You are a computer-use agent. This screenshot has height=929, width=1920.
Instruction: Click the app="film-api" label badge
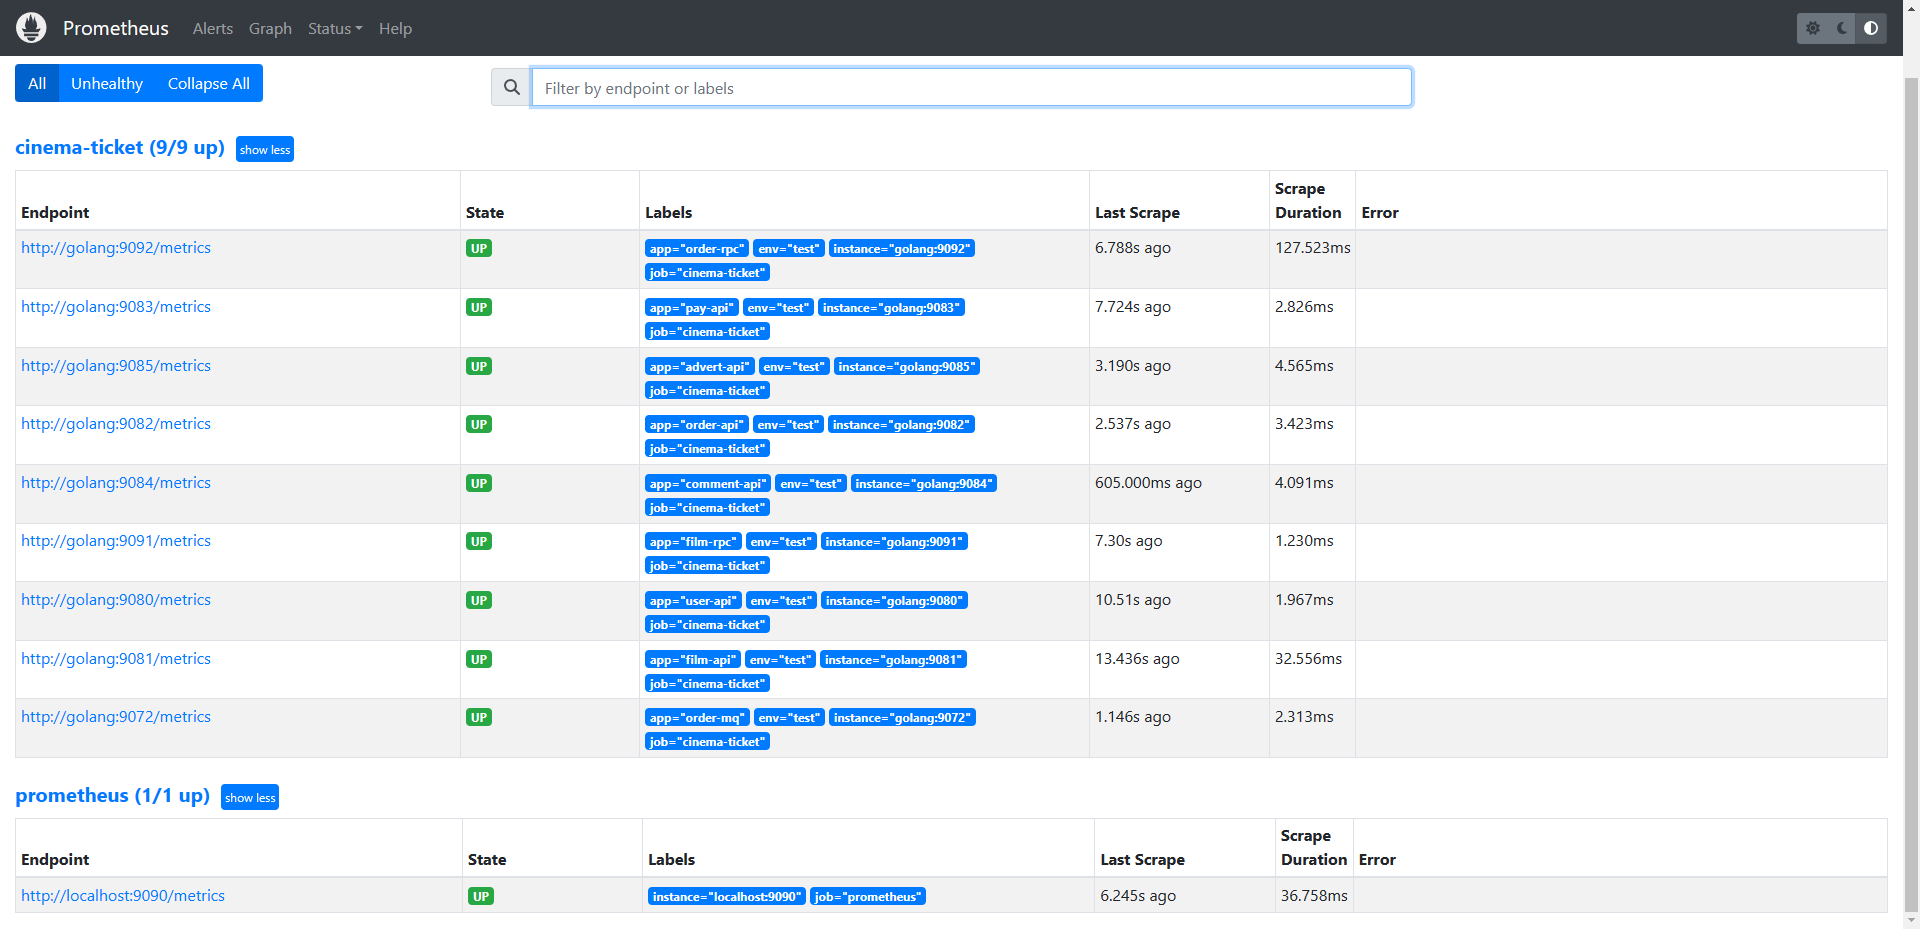click(x=693, y=660)
